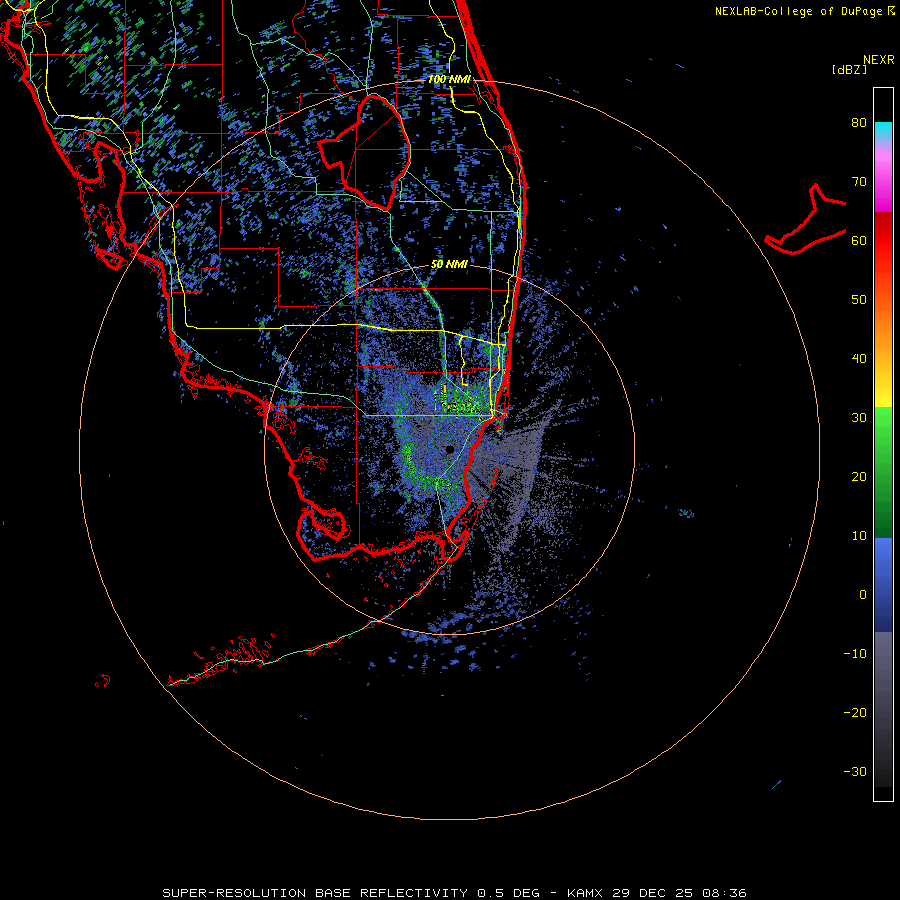The width and height of the screenshot is (900, 900).
Task: Select the 40 value on dBZ scale
Action: [859, 359]
